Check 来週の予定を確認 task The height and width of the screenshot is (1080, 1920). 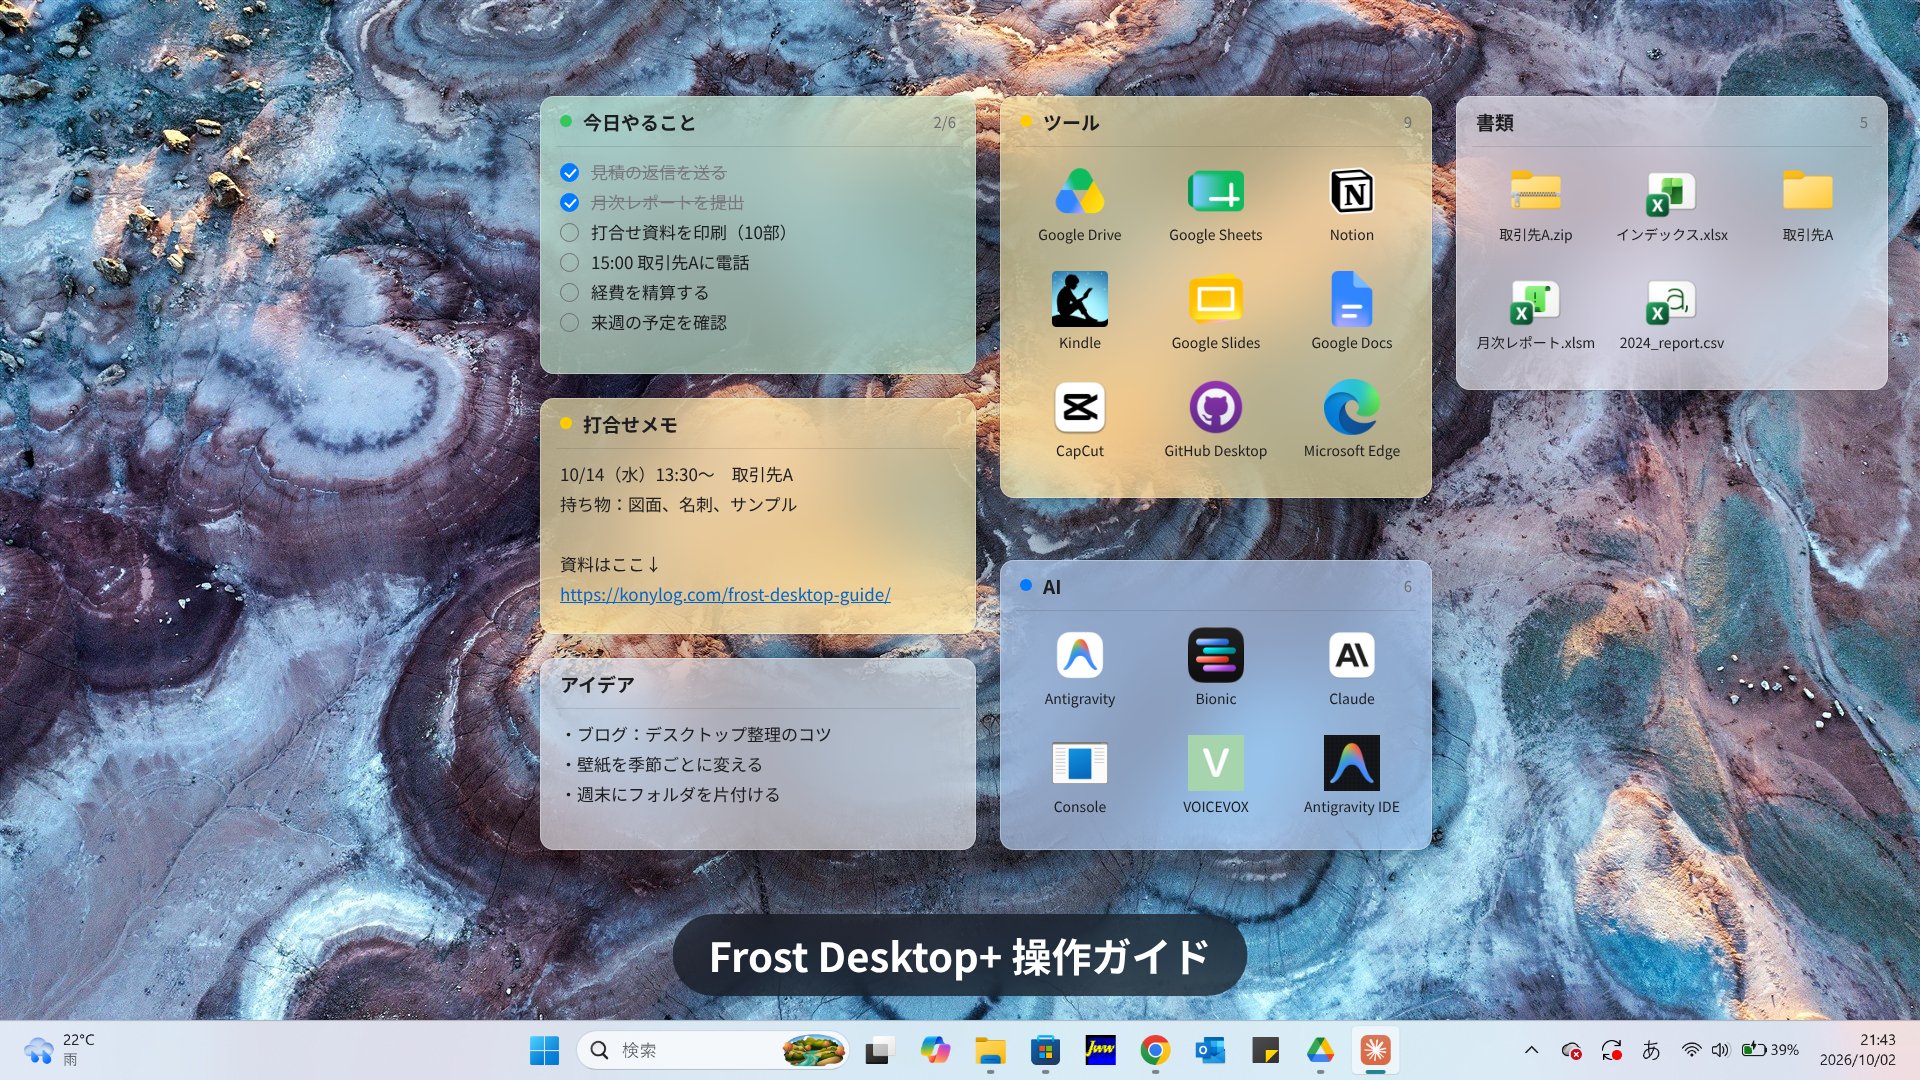pyautogui.click(x=570, y=323)
